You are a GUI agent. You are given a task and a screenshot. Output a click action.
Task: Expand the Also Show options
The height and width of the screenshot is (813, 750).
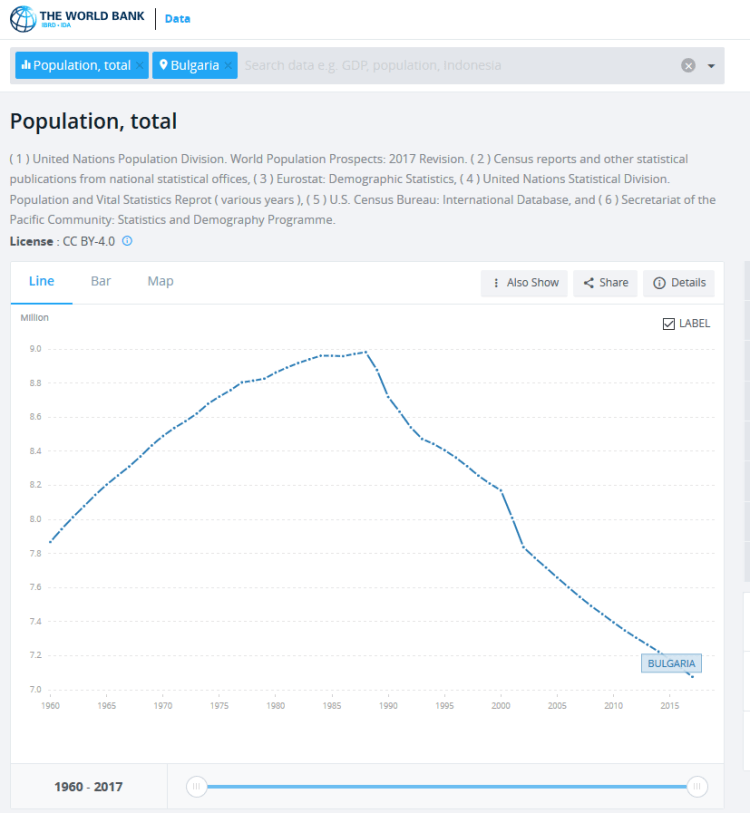tap(524, 283)
